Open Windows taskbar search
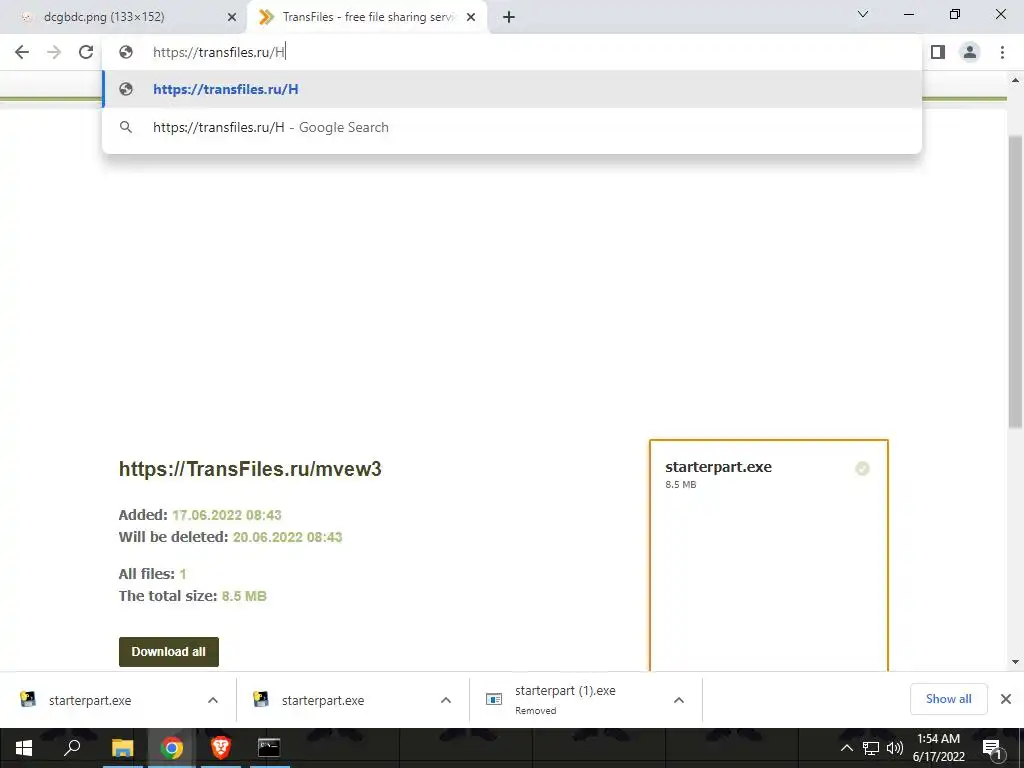 pos(72,748)
